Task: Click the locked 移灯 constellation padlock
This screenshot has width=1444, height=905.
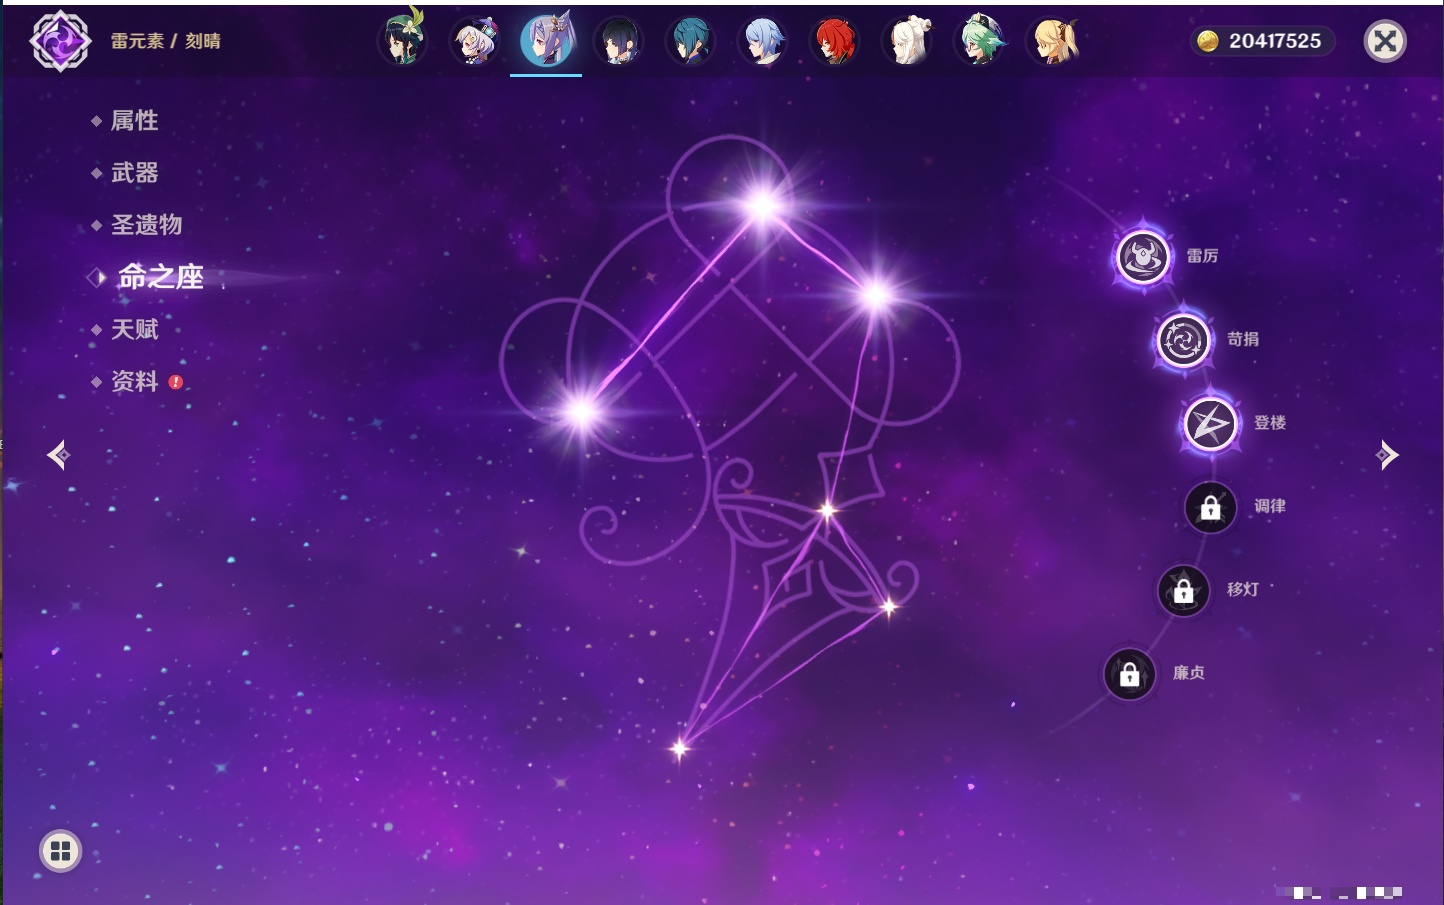Action: point(1183,590)
